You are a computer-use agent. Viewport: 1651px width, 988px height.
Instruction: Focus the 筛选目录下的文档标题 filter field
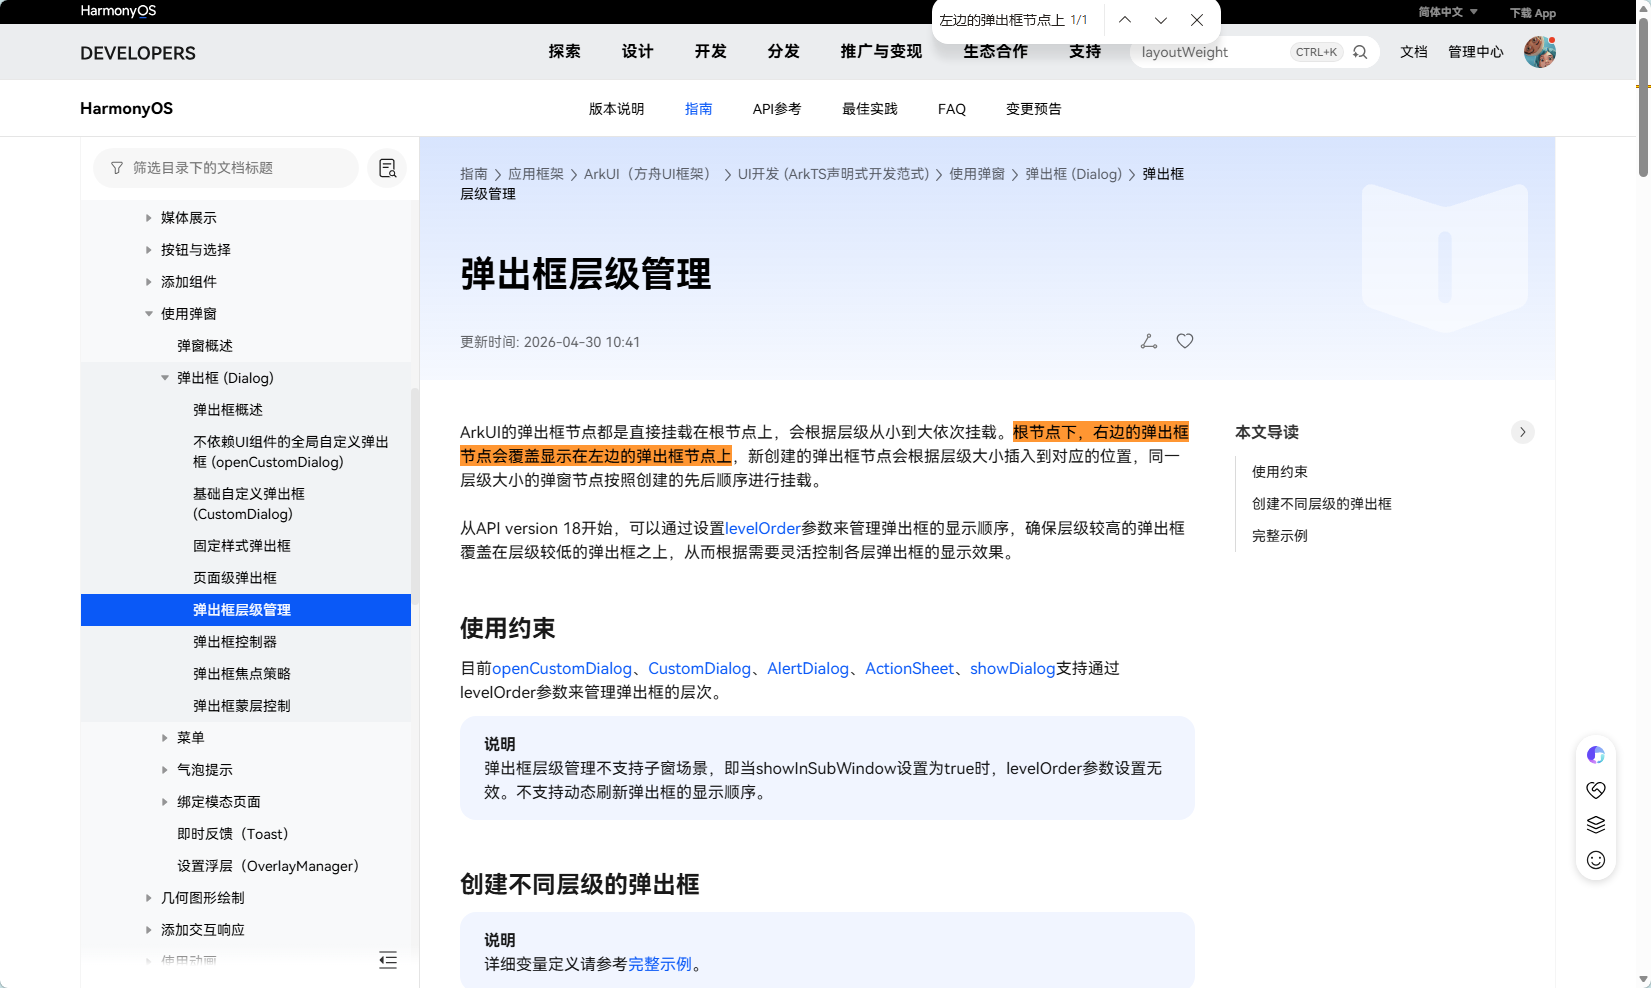(226, 168)
